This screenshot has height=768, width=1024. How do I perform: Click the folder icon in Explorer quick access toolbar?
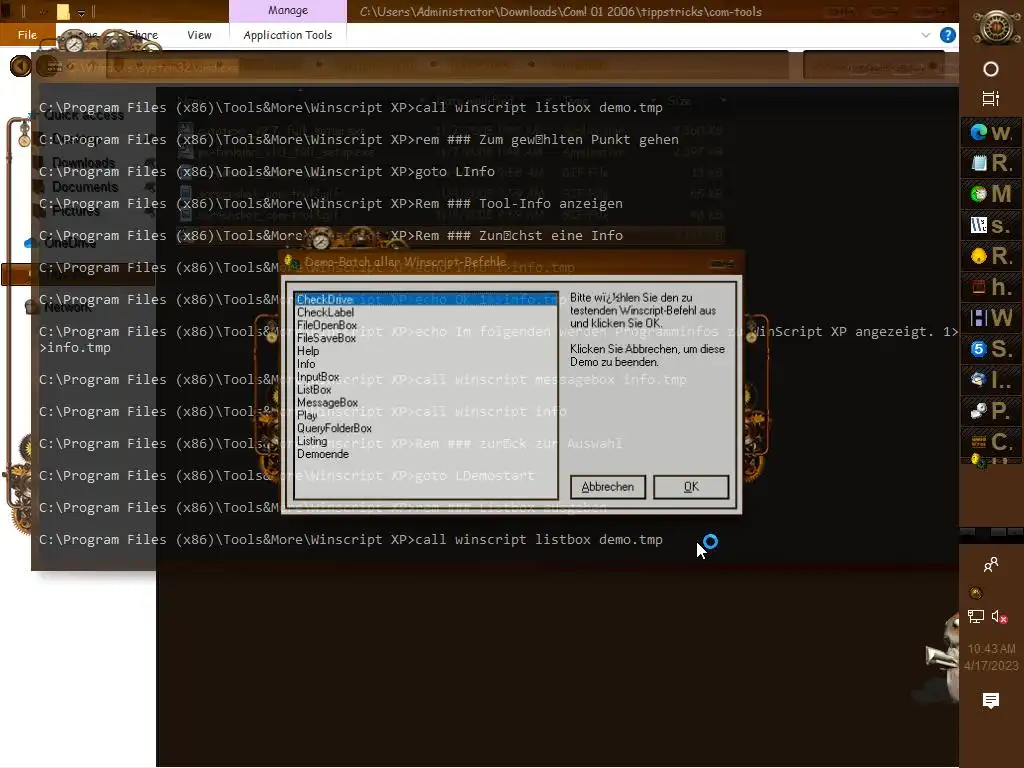pos(63,12)
